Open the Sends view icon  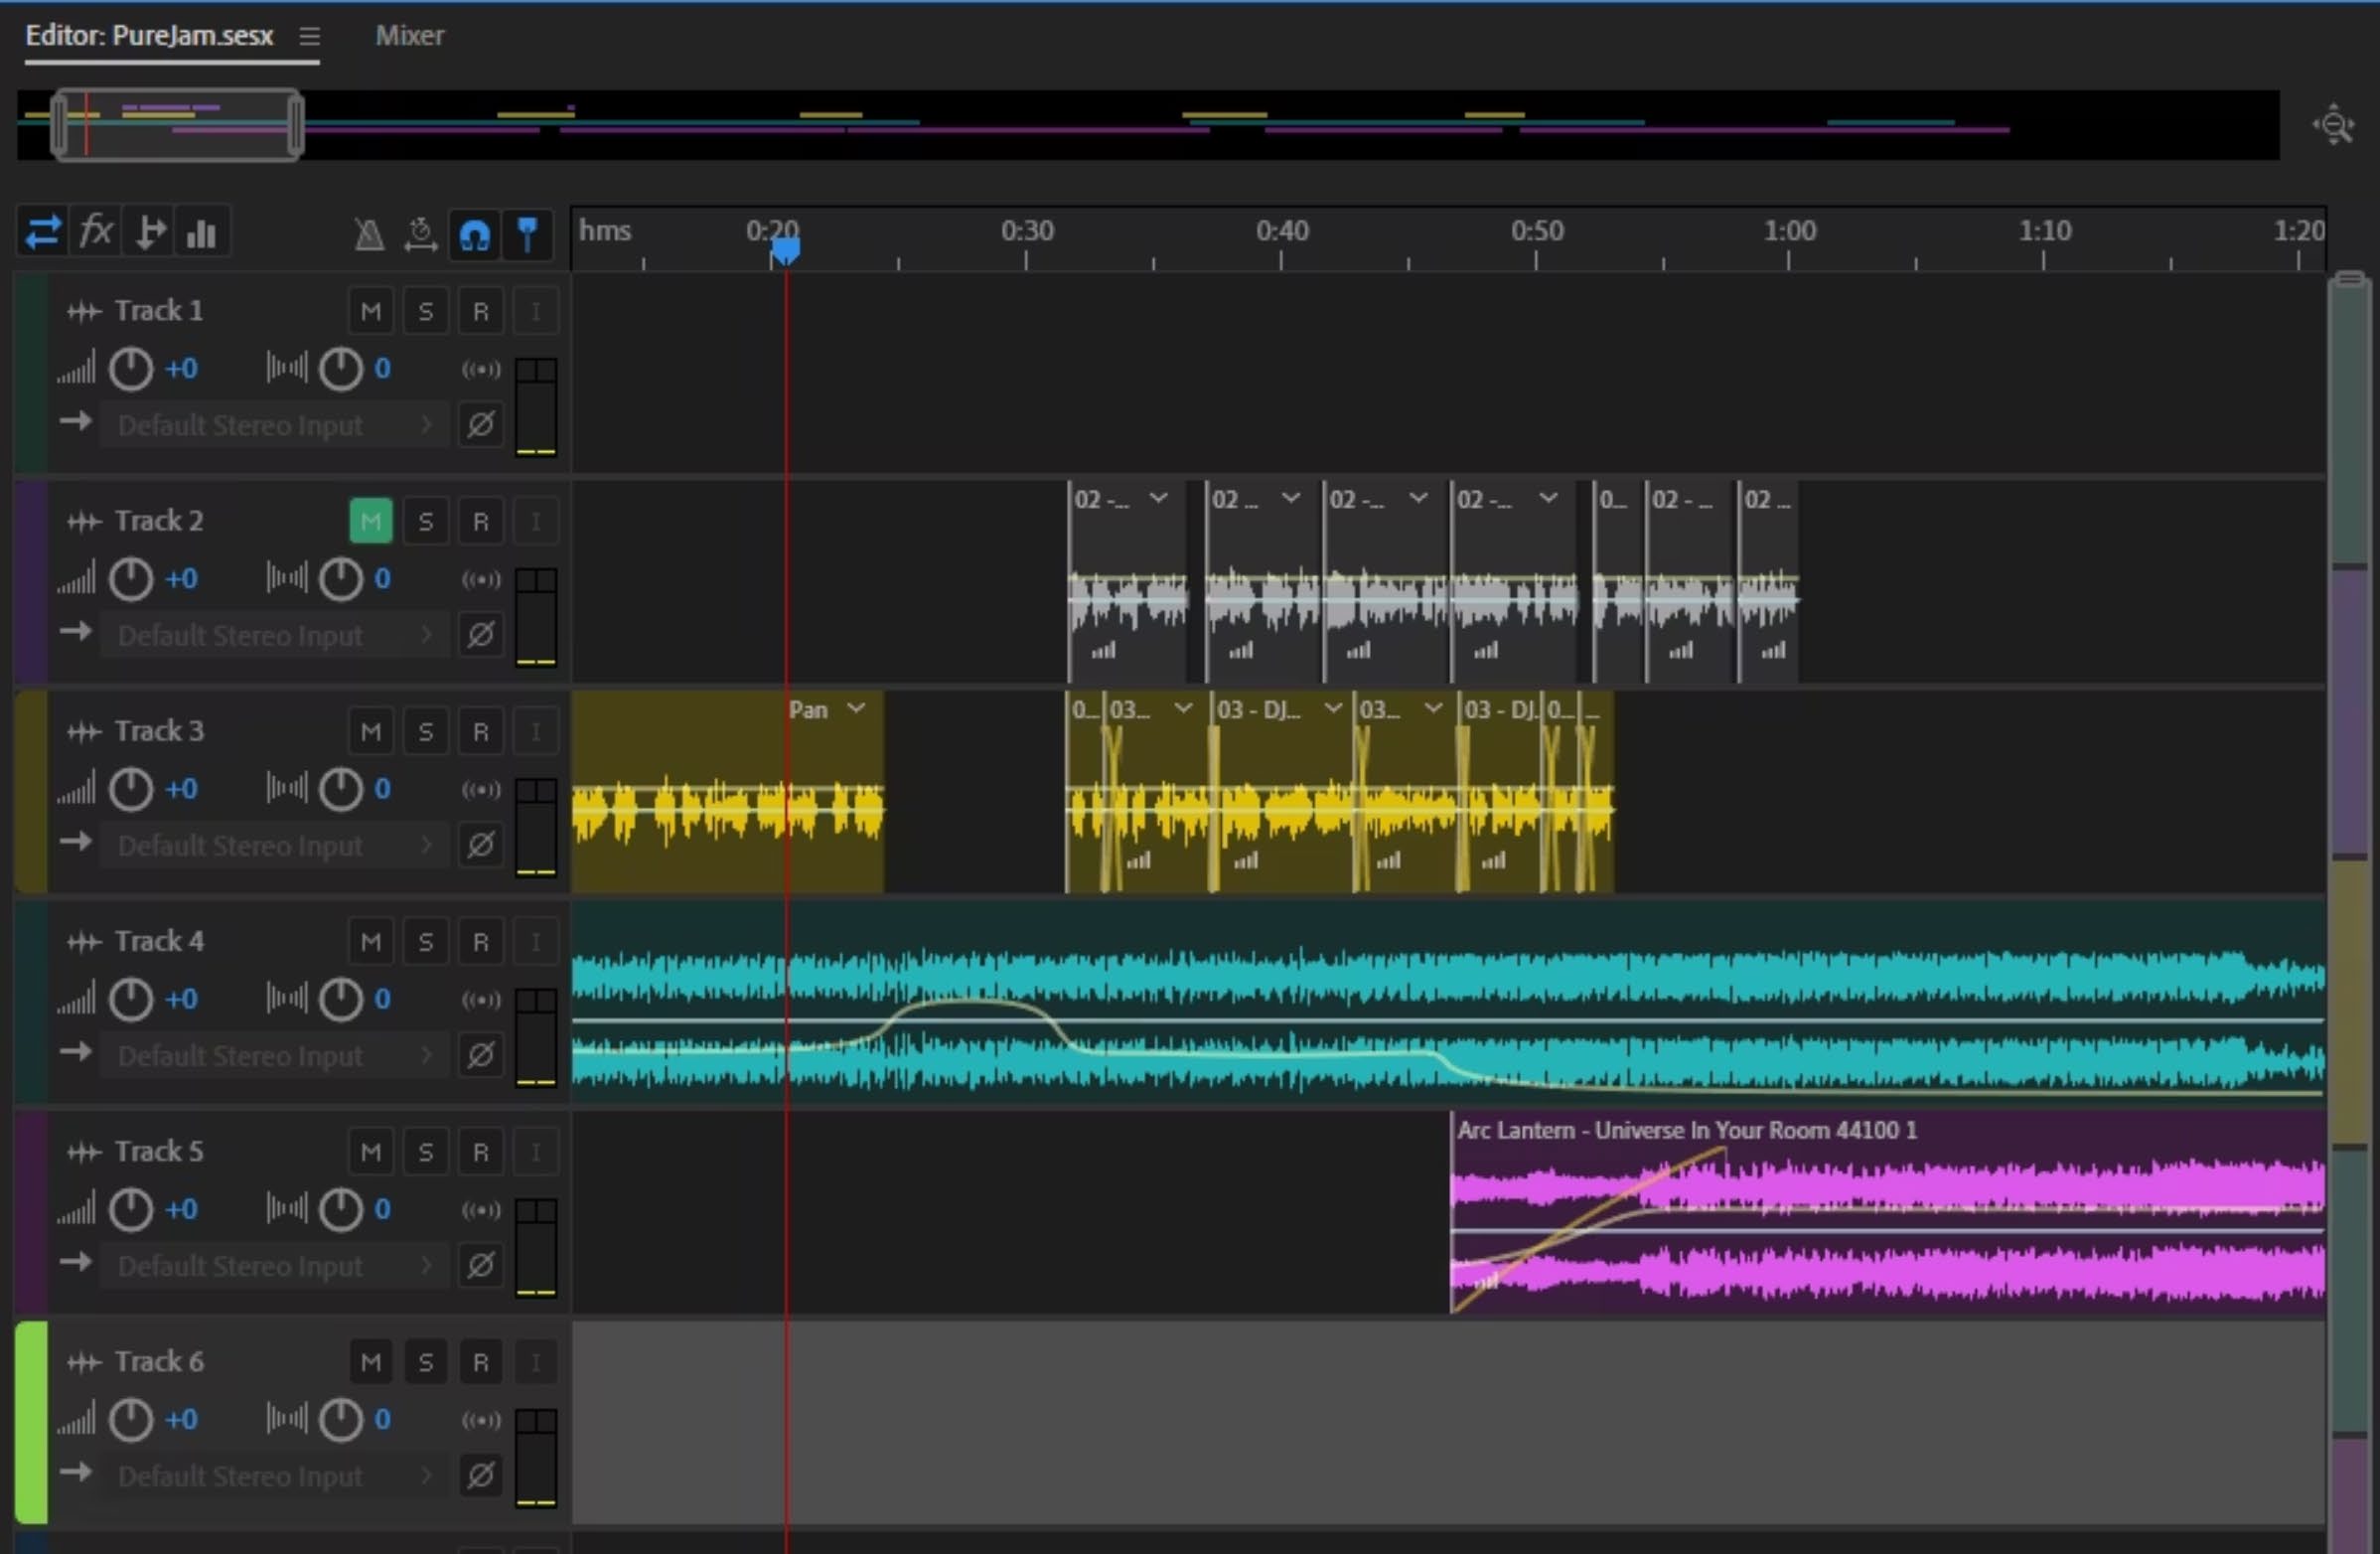click(x=149, y=233)
